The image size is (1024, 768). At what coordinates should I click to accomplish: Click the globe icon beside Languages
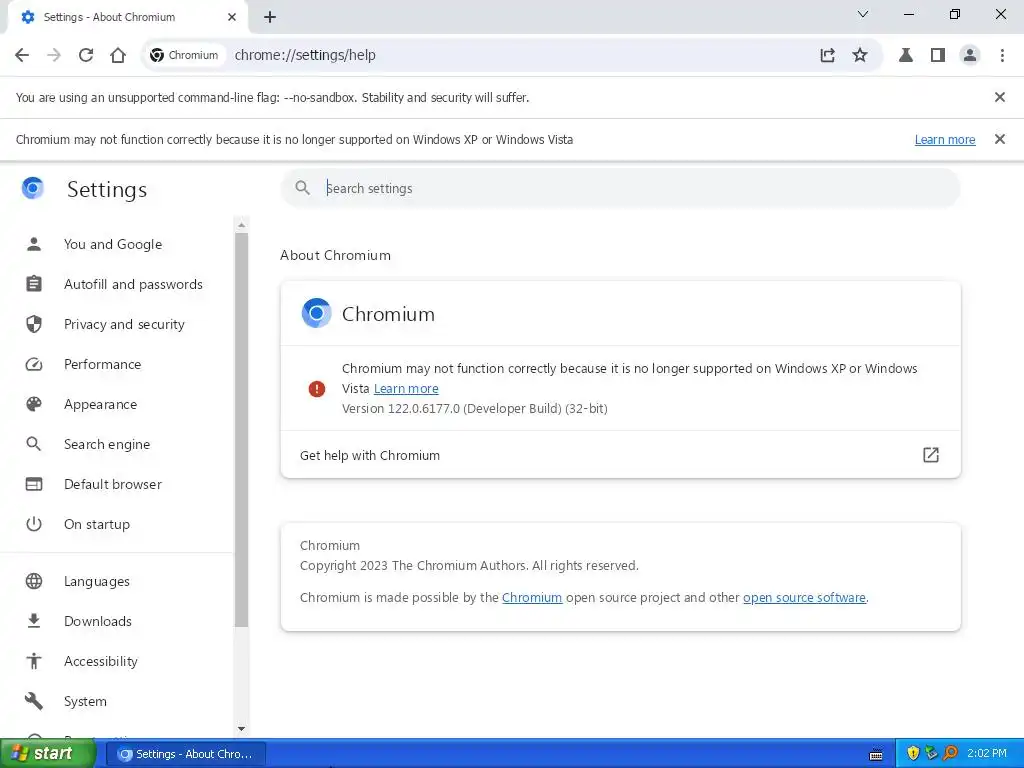[x=34, y=581]
